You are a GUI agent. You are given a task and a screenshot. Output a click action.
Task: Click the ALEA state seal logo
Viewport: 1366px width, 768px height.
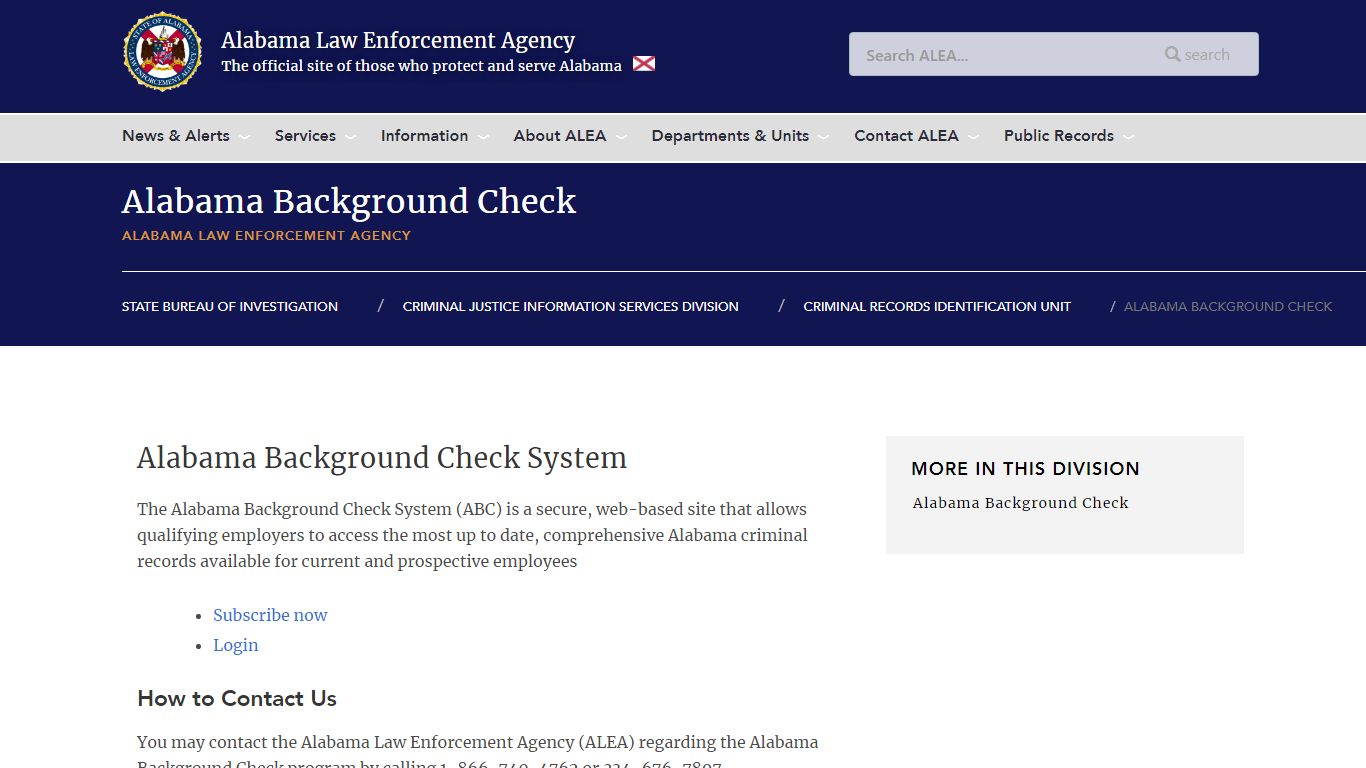point(163,52)
